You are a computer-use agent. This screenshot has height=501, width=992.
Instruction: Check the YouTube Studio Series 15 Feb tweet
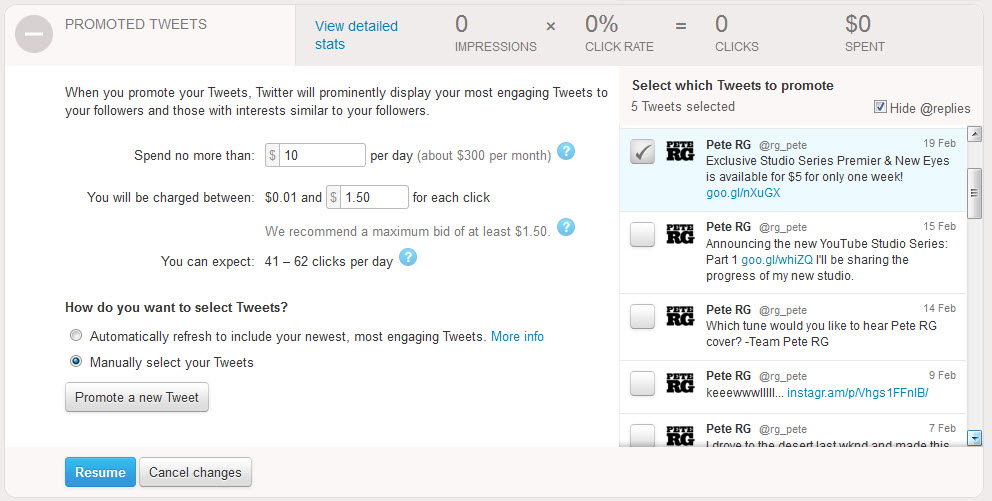click(642, 235)
